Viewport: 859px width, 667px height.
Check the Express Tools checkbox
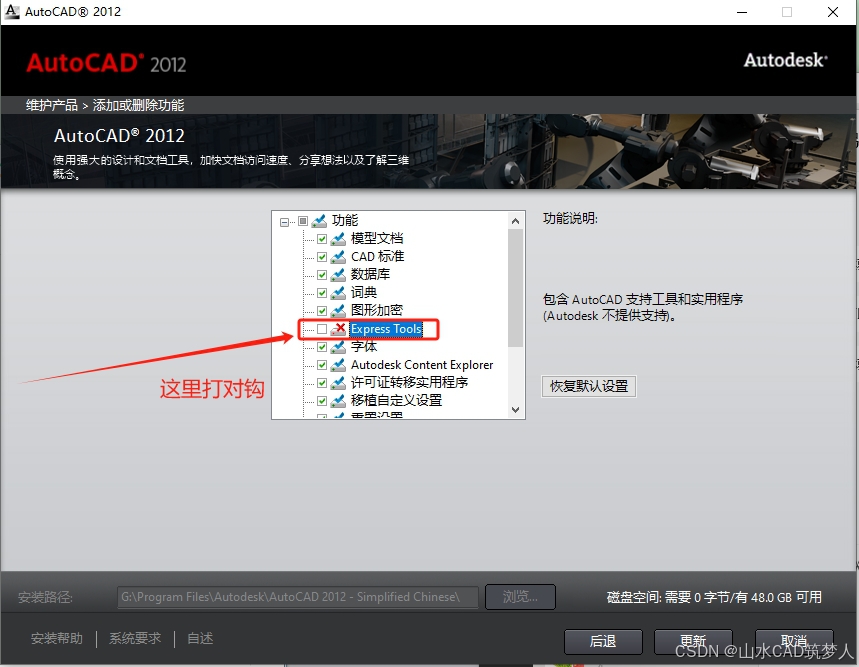[x=322, y=329]
